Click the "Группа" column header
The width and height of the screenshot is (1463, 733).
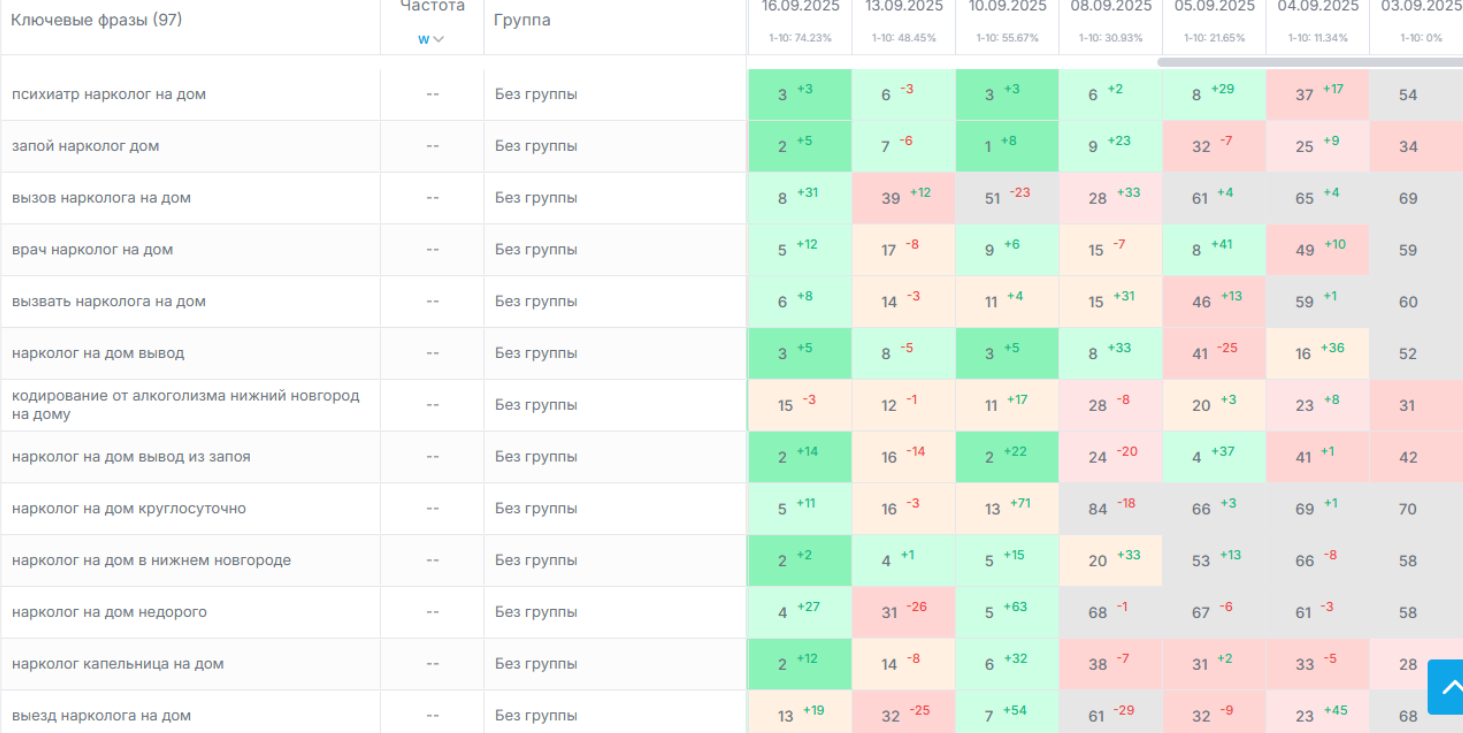[522, 20]
